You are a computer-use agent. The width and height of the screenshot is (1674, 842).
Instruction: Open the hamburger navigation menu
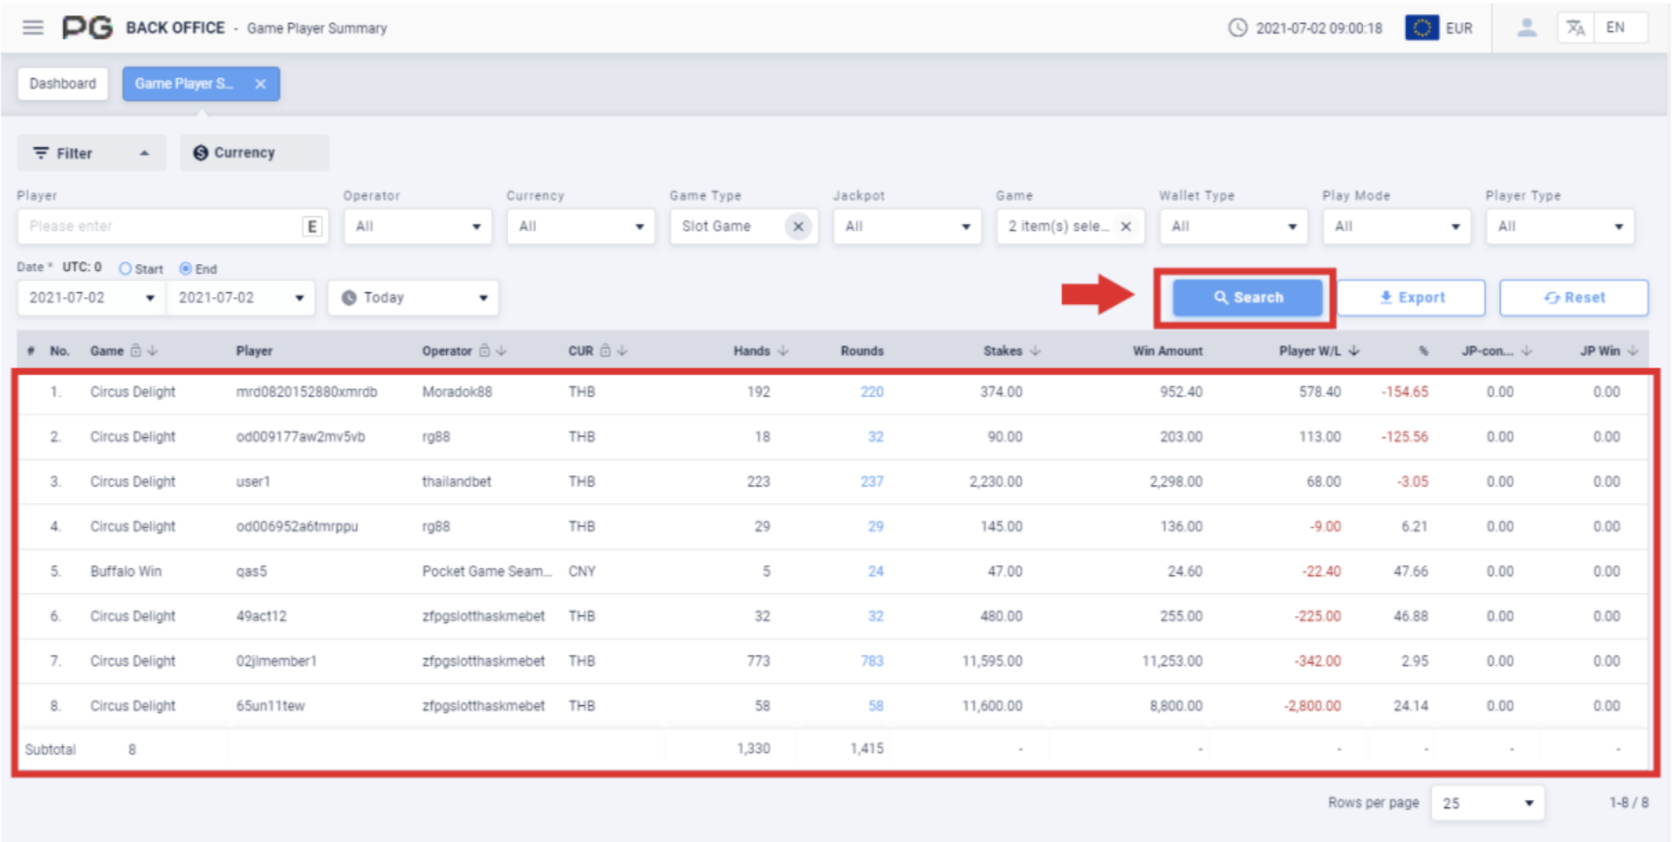(x=33, y=27)
